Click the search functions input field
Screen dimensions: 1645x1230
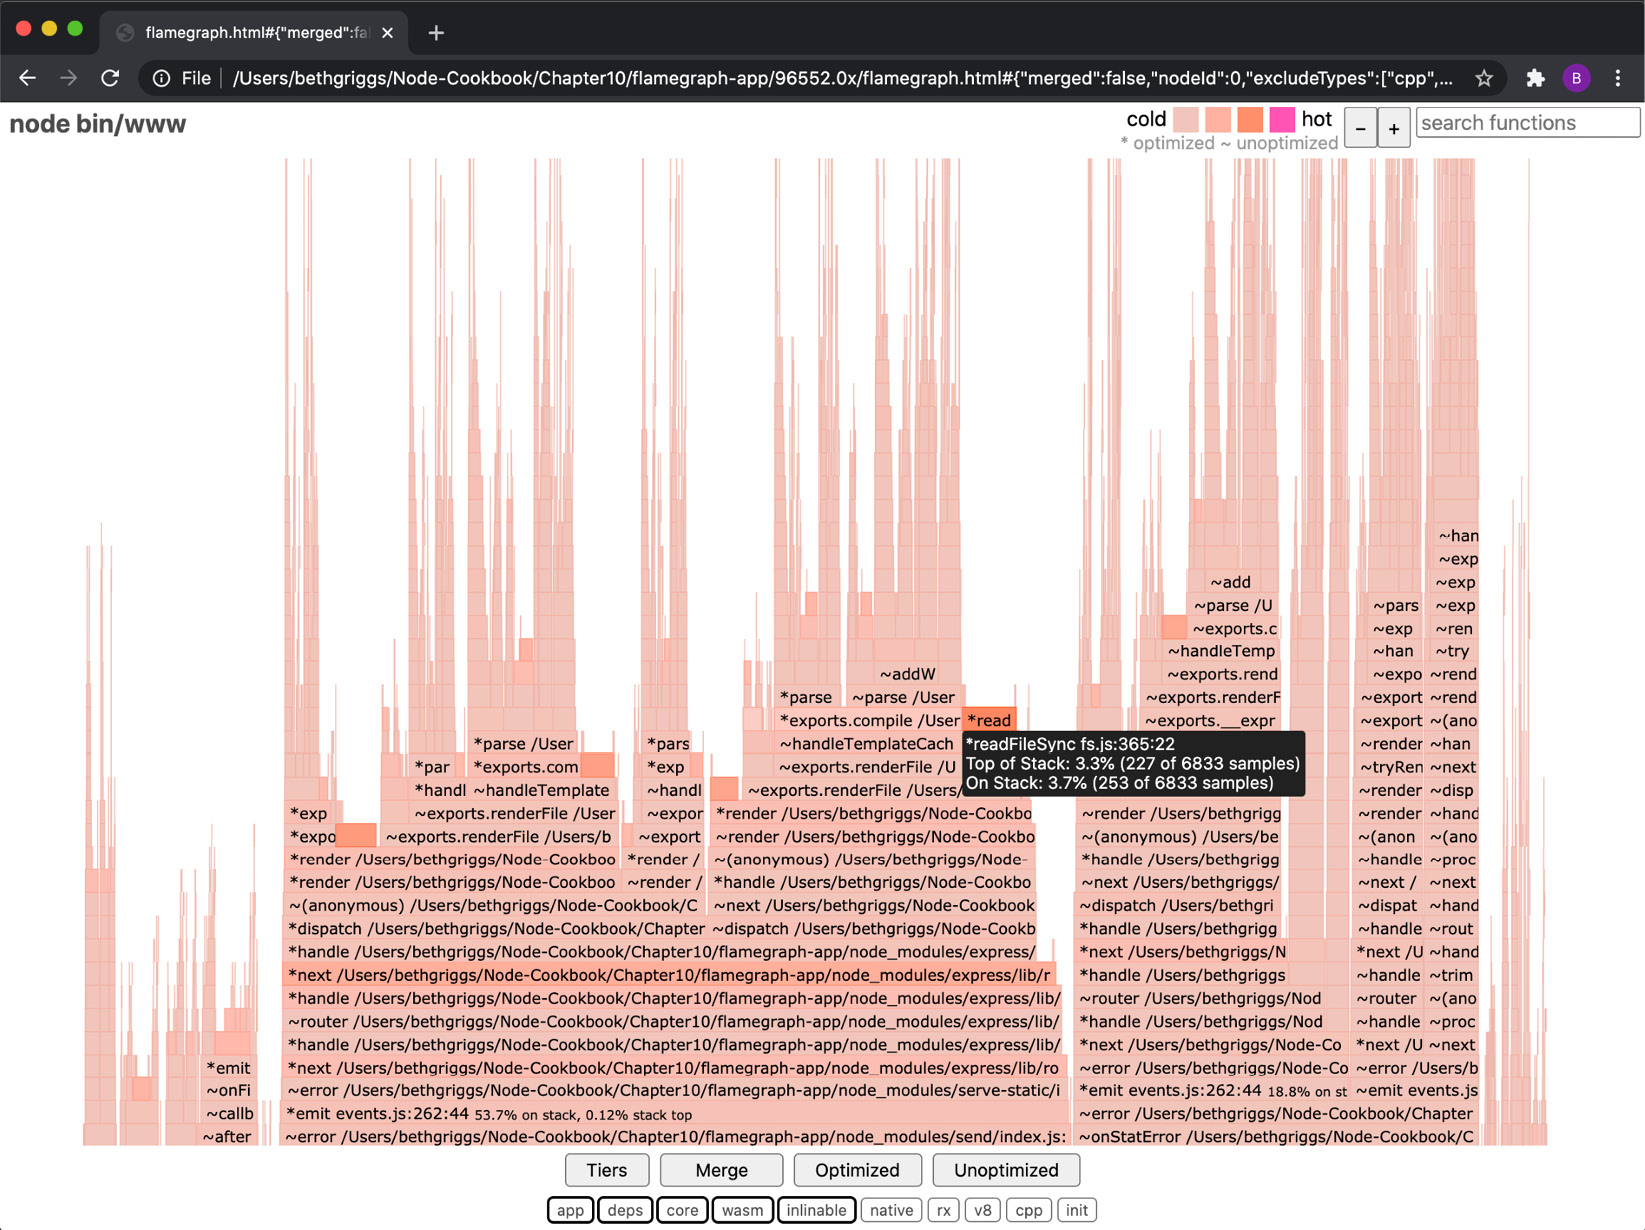(1527, 122)
